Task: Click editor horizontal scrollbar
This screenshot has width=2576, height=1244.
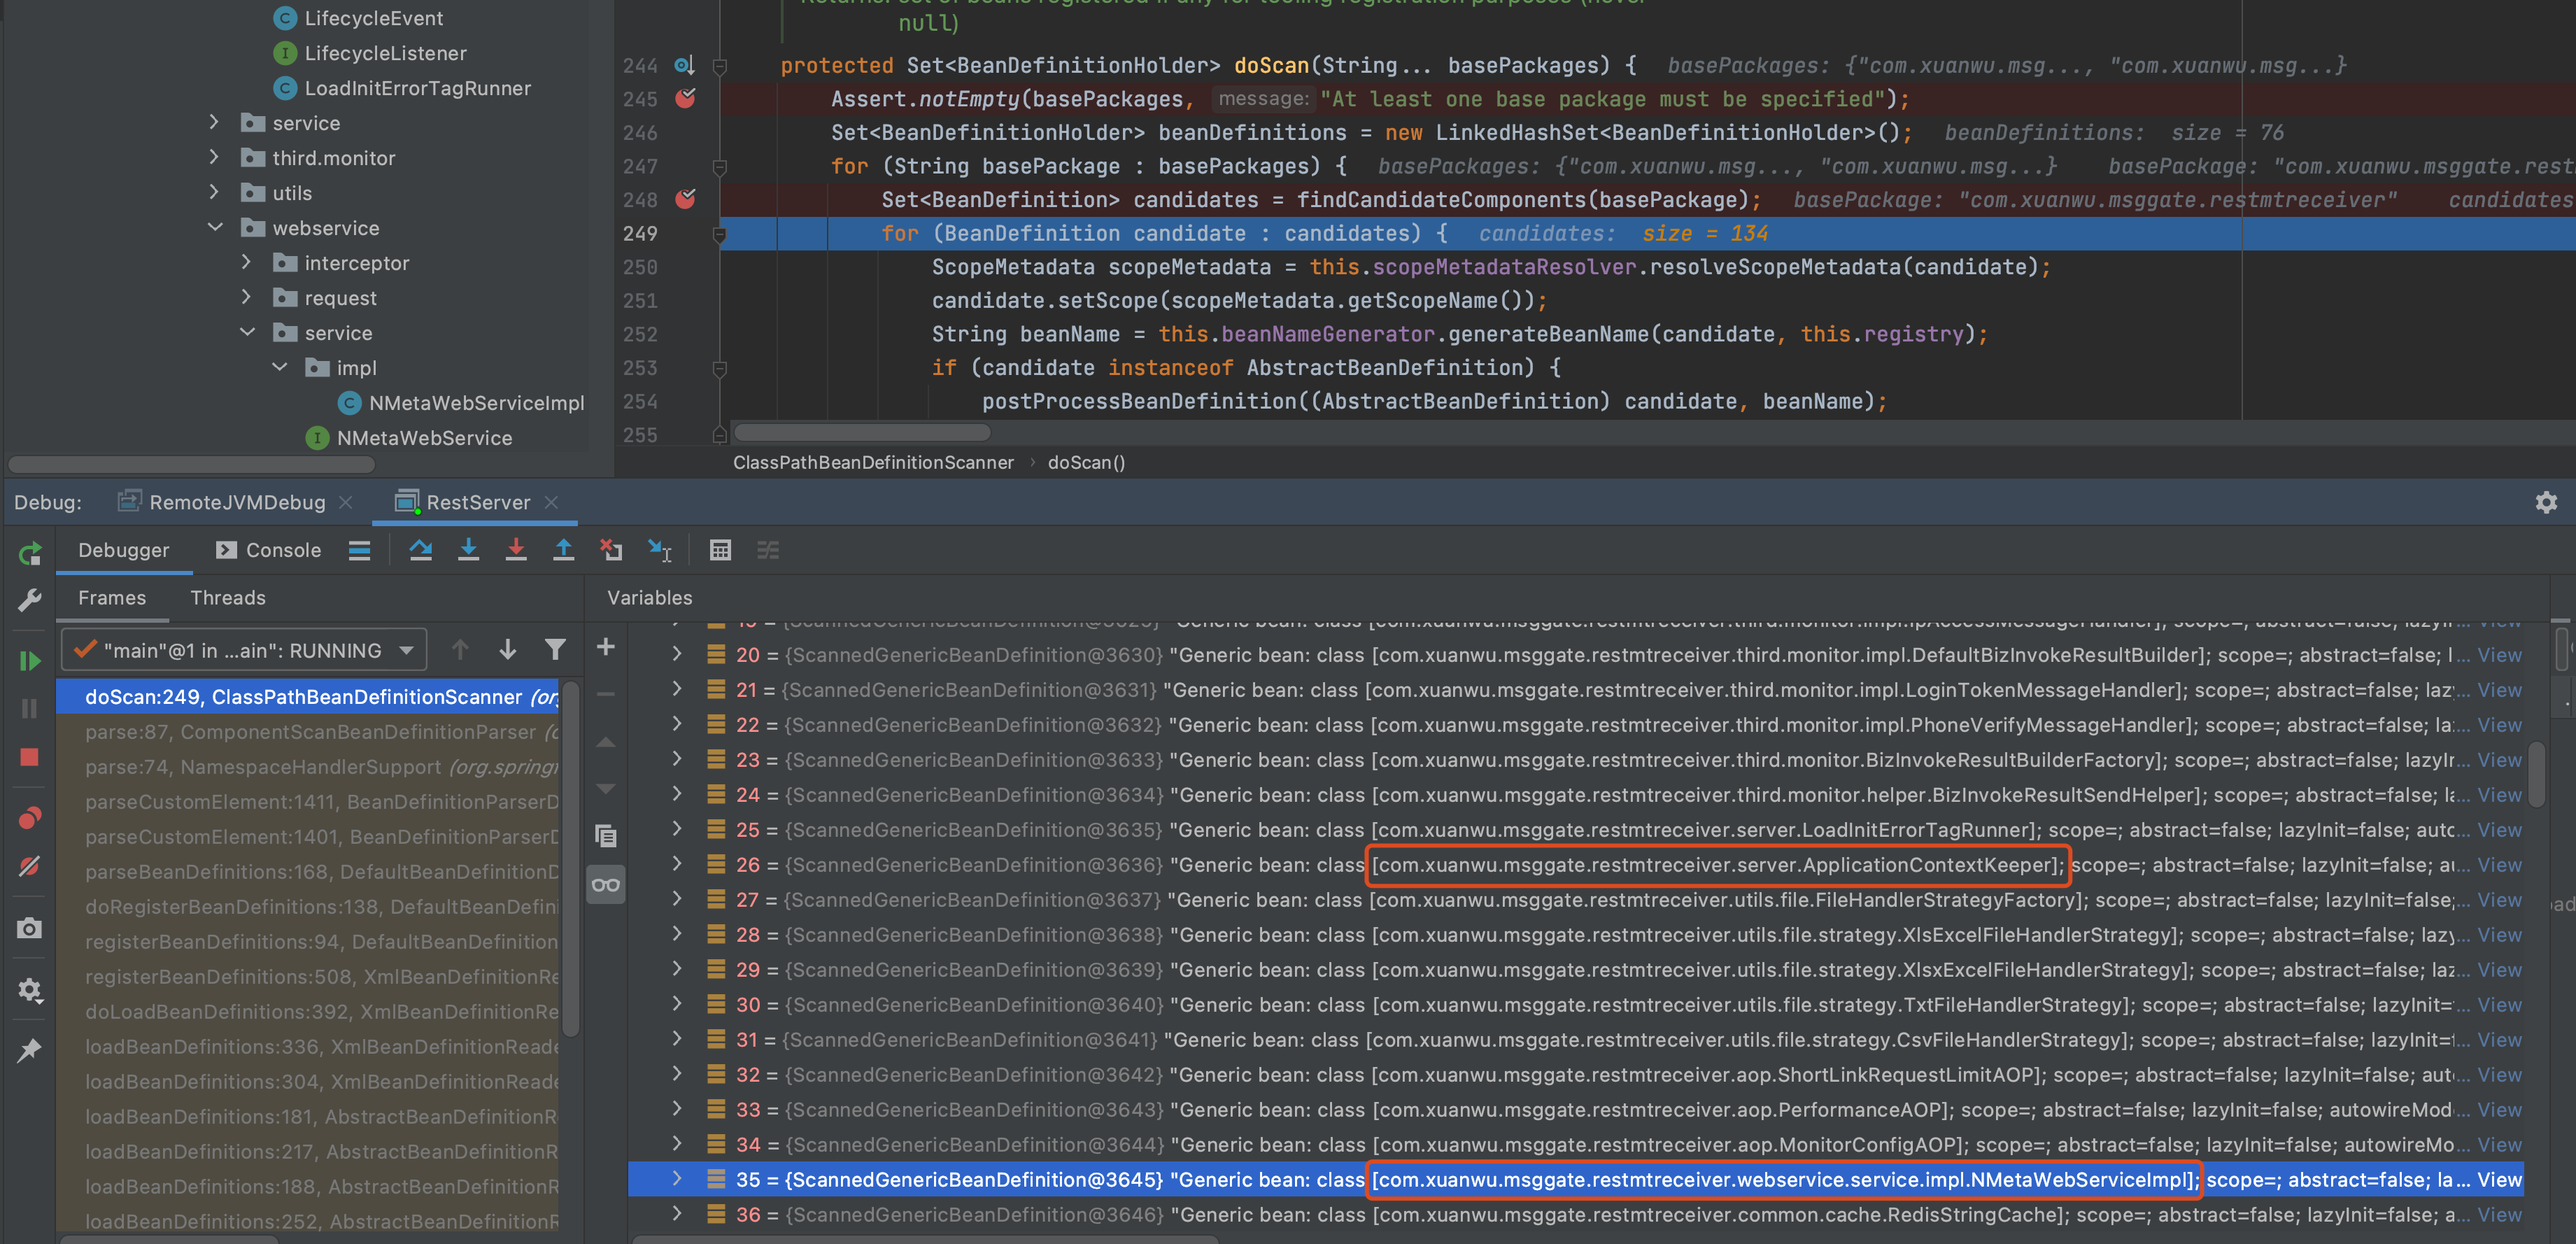Action: [861, 432]
